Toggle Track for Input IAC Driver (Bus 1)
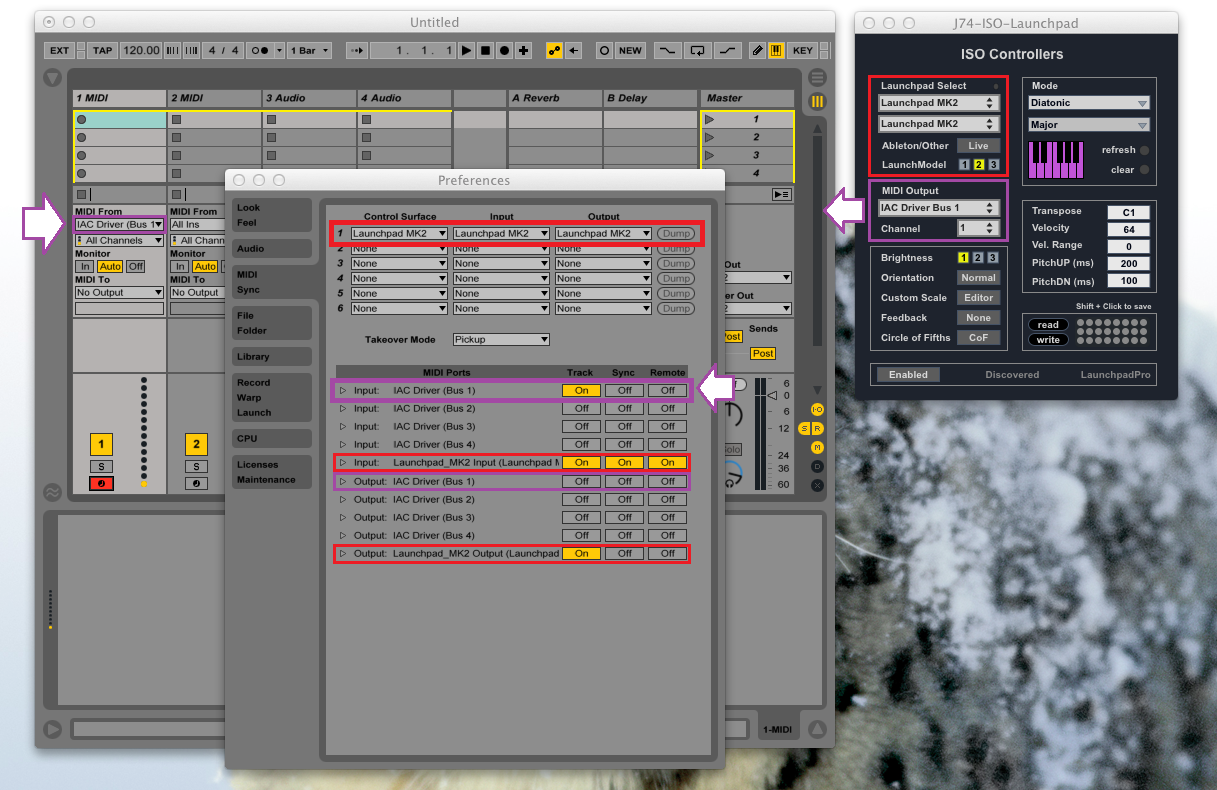The image size is (1217, 790). pyautogui.click(x=581, y=390)
